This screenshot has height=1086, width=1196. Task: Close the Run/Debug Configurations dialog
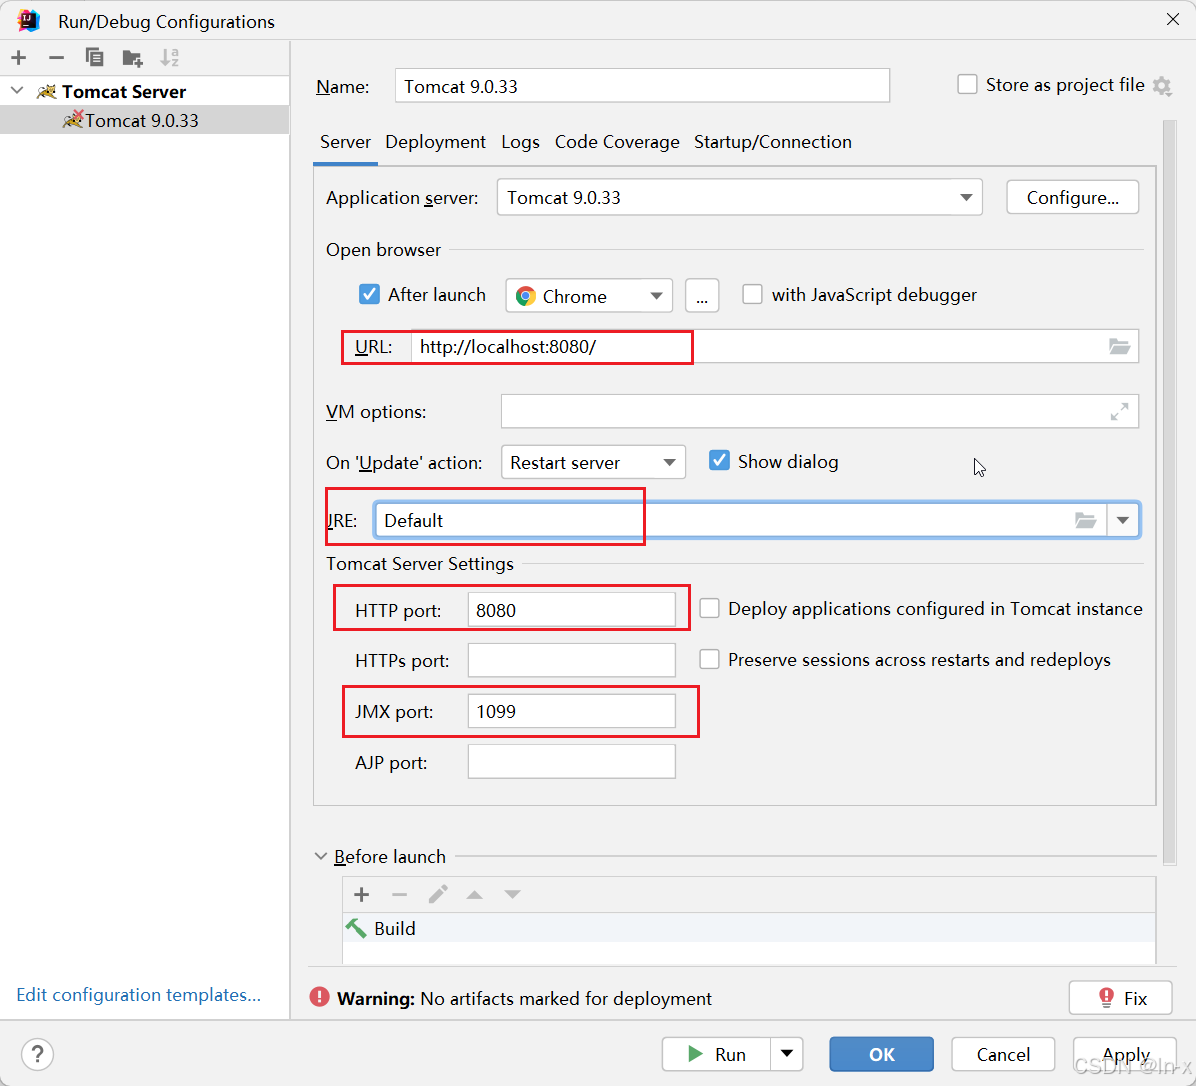[x=1173, y=20]
